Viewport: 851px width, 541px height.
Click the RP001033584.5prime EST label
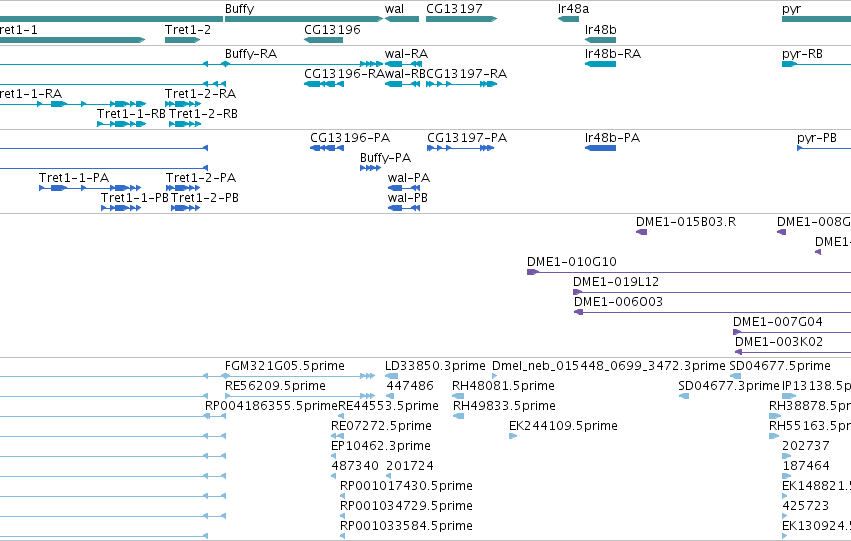coord(406,527)
